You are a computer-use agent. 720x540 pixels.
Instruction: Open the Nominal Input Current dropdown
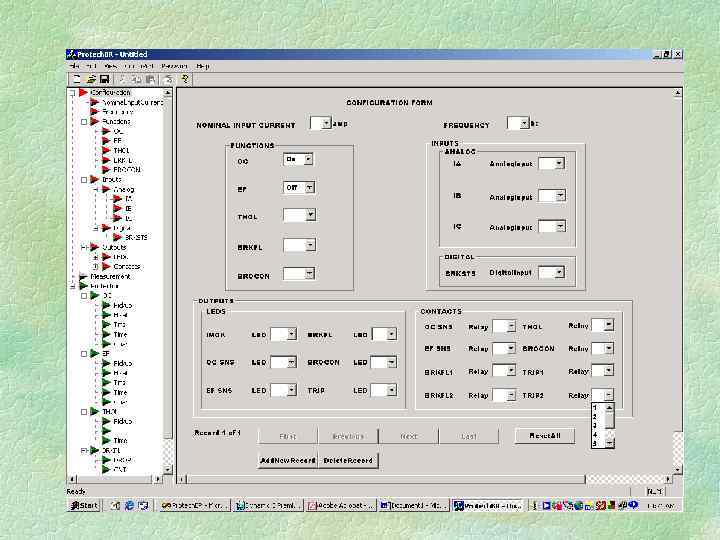click(x=326, y=123)
